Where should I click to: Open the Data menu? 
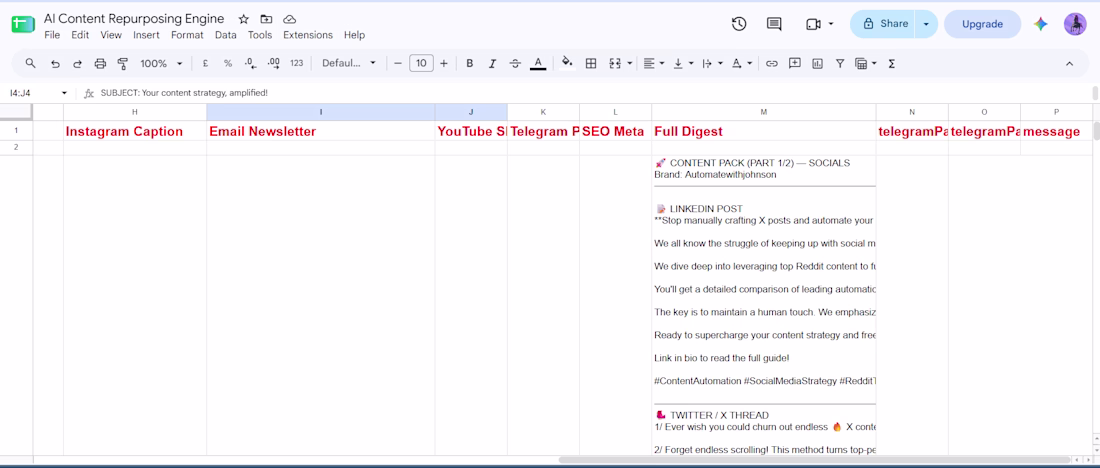[x=226, y=35]
